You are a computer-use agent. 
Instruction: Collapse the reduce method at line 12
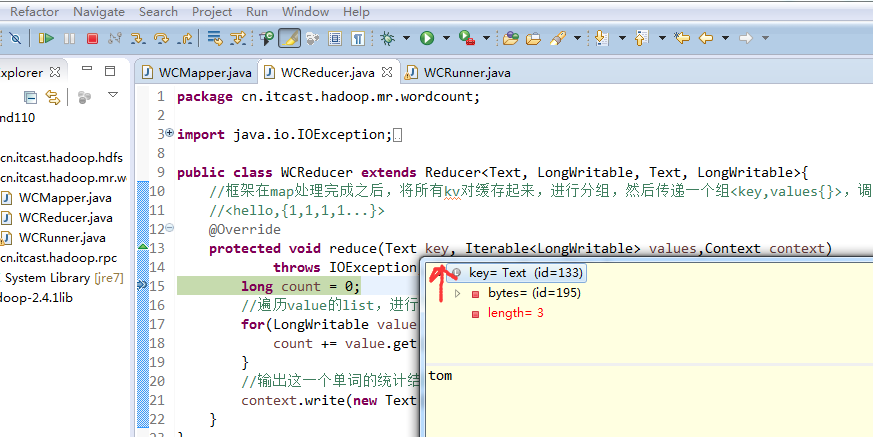(x=170, y=227)
